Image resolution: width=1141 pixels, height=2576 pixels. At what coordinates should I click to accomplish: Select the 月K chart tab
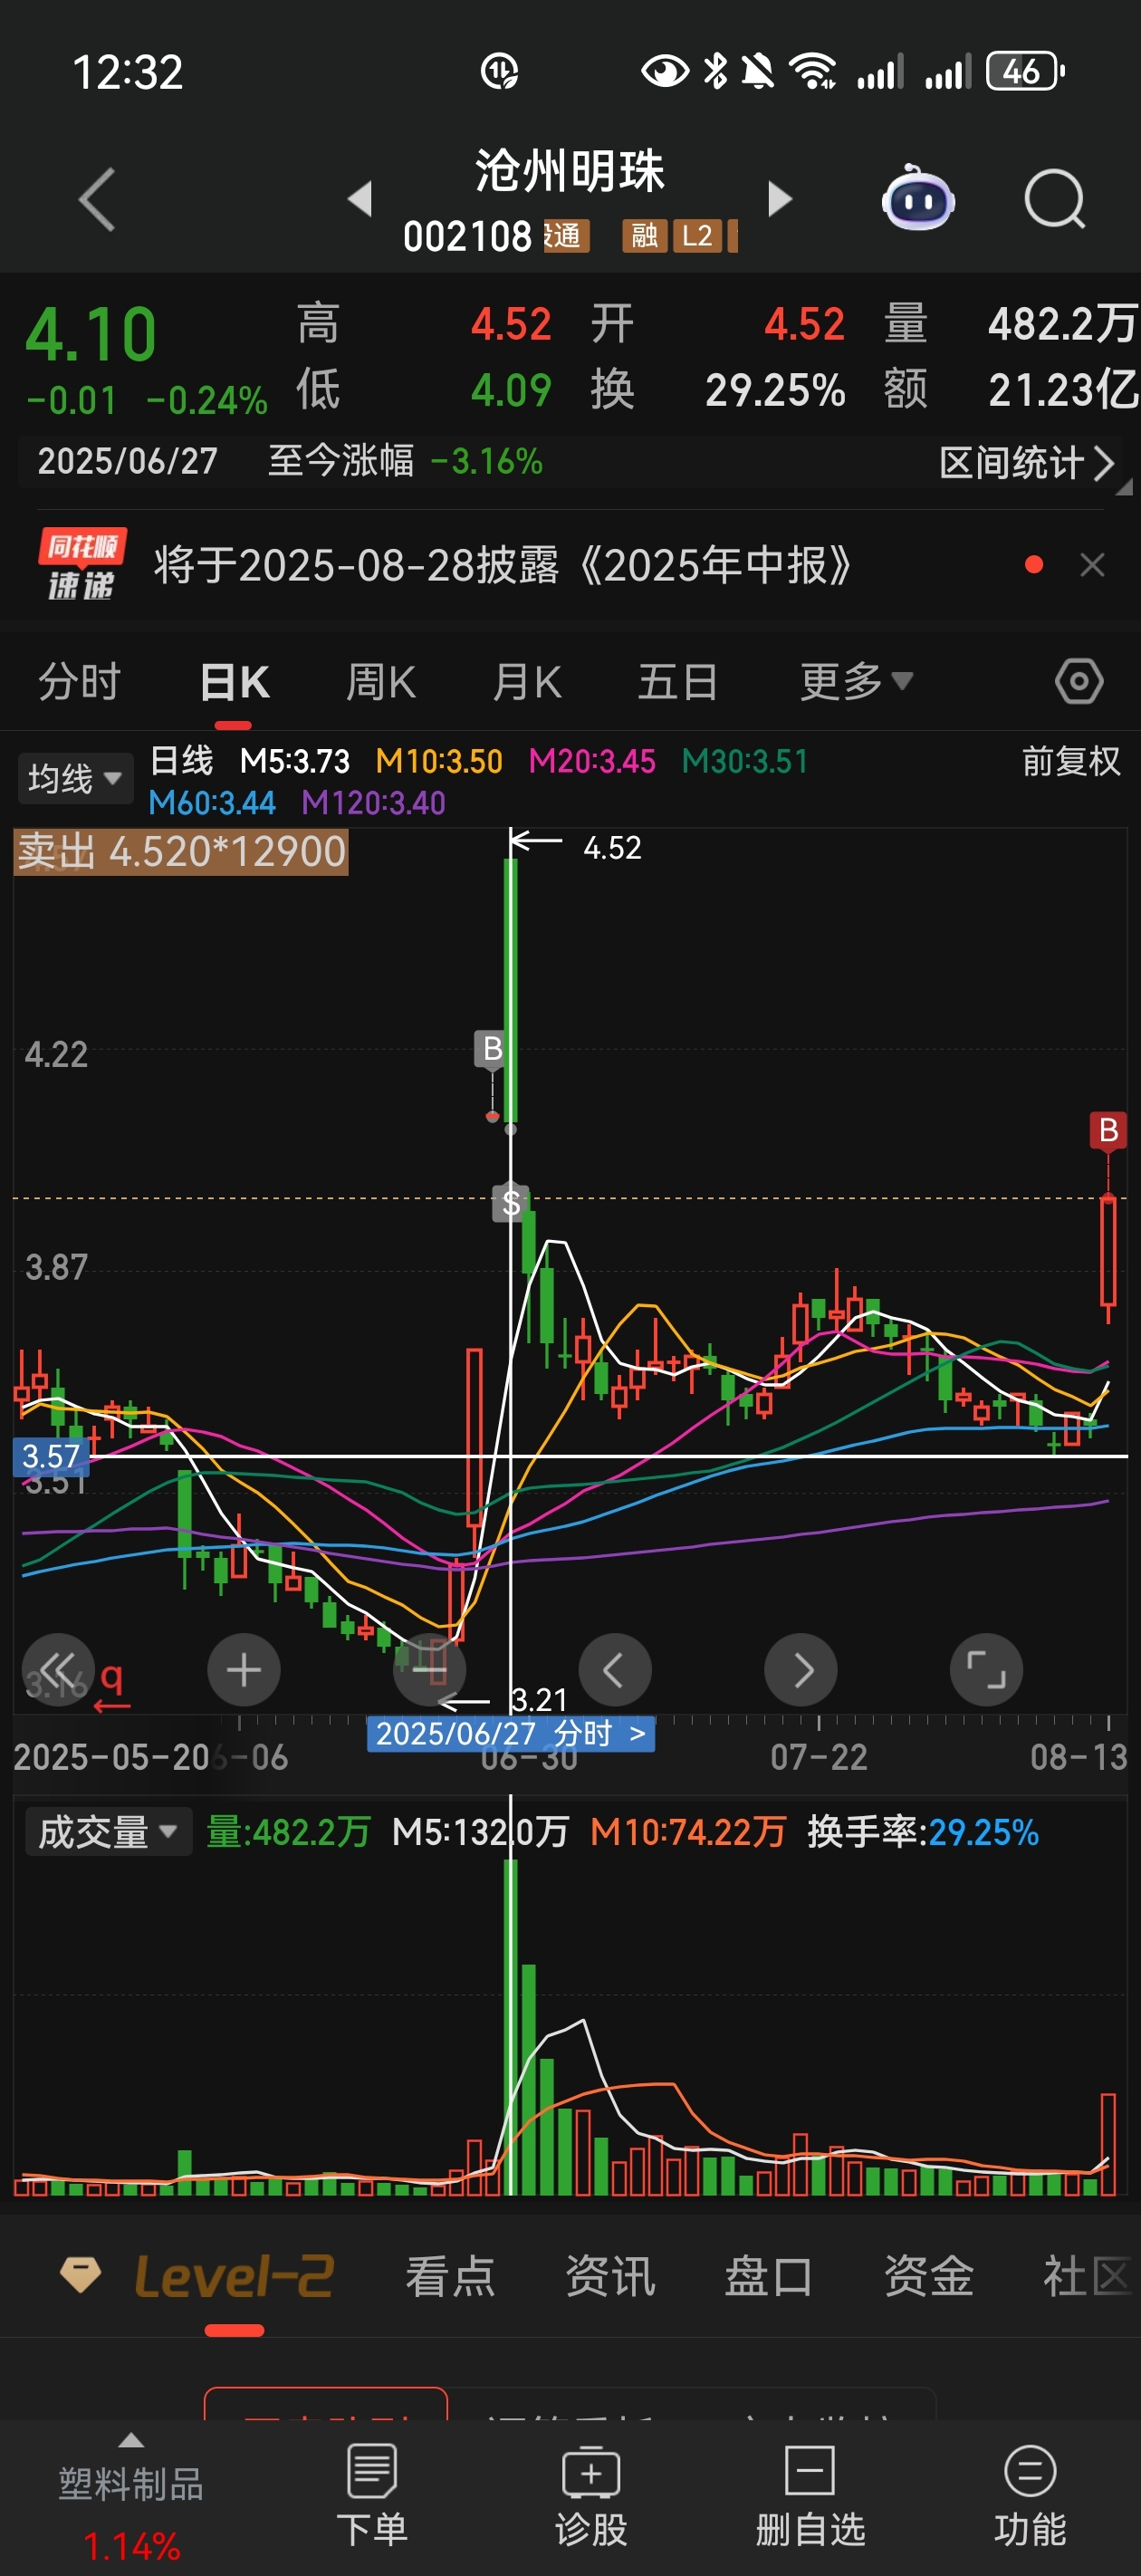coord(527,682)
